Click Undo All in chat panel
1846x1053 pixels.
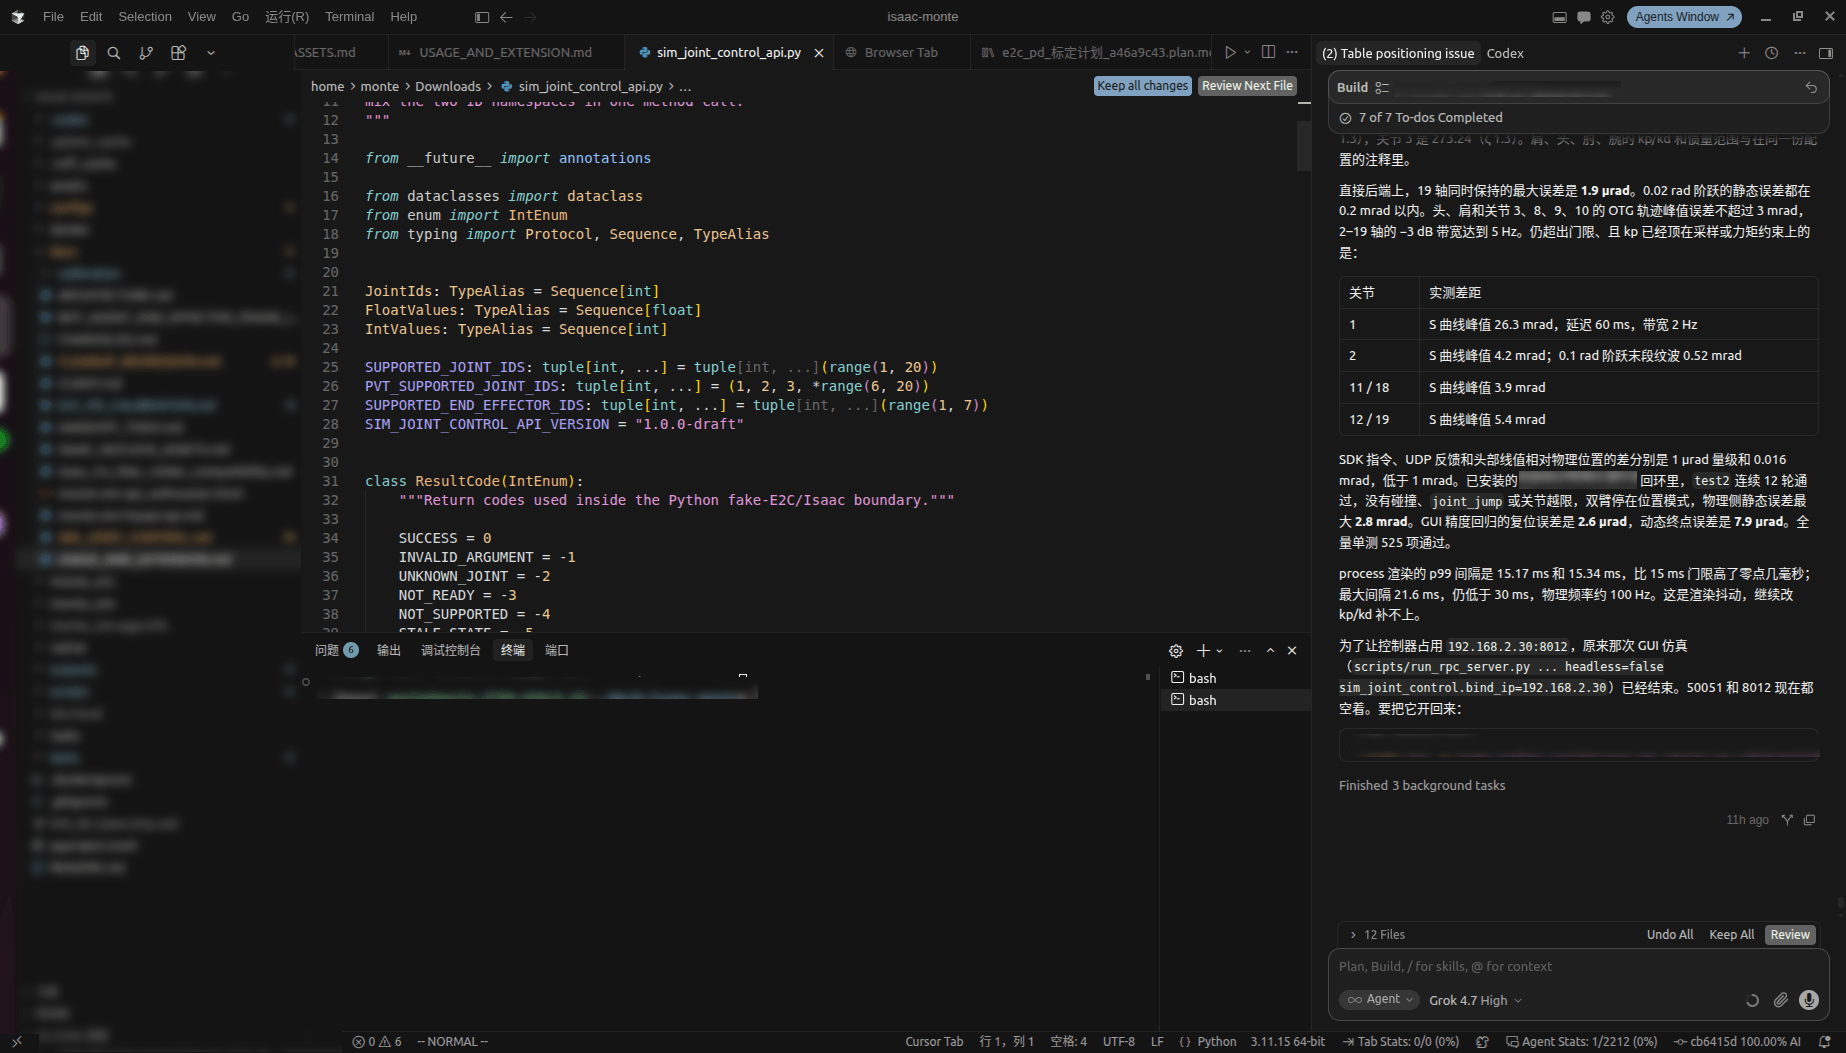click(x=1670, y=934)
